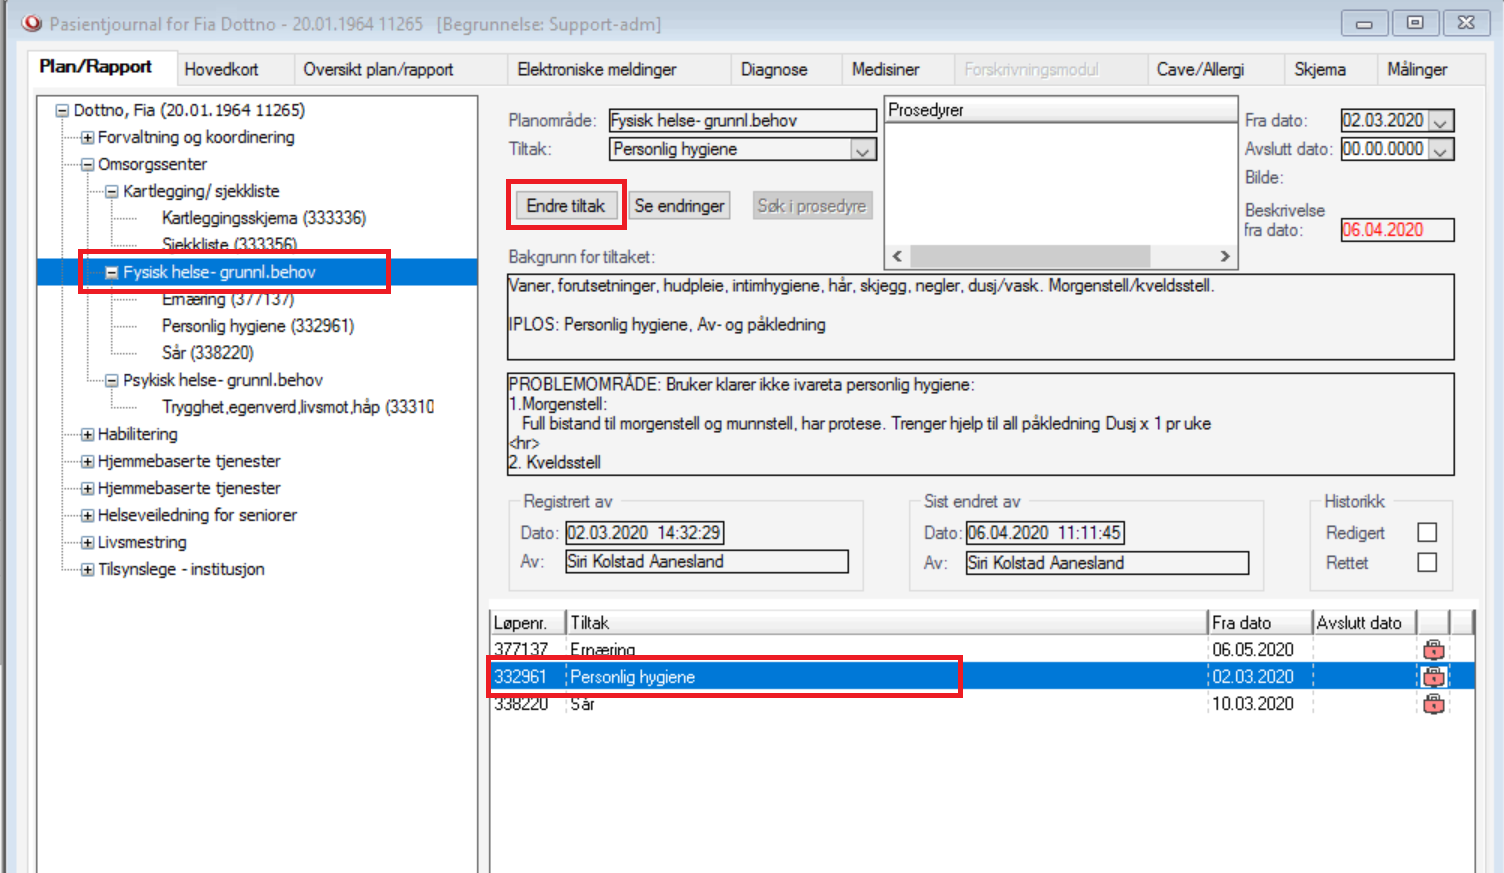This screenshot has width=1504, height=873.
Task: Expand Helseveiledning for seniorer node
Action: point(87,515)
